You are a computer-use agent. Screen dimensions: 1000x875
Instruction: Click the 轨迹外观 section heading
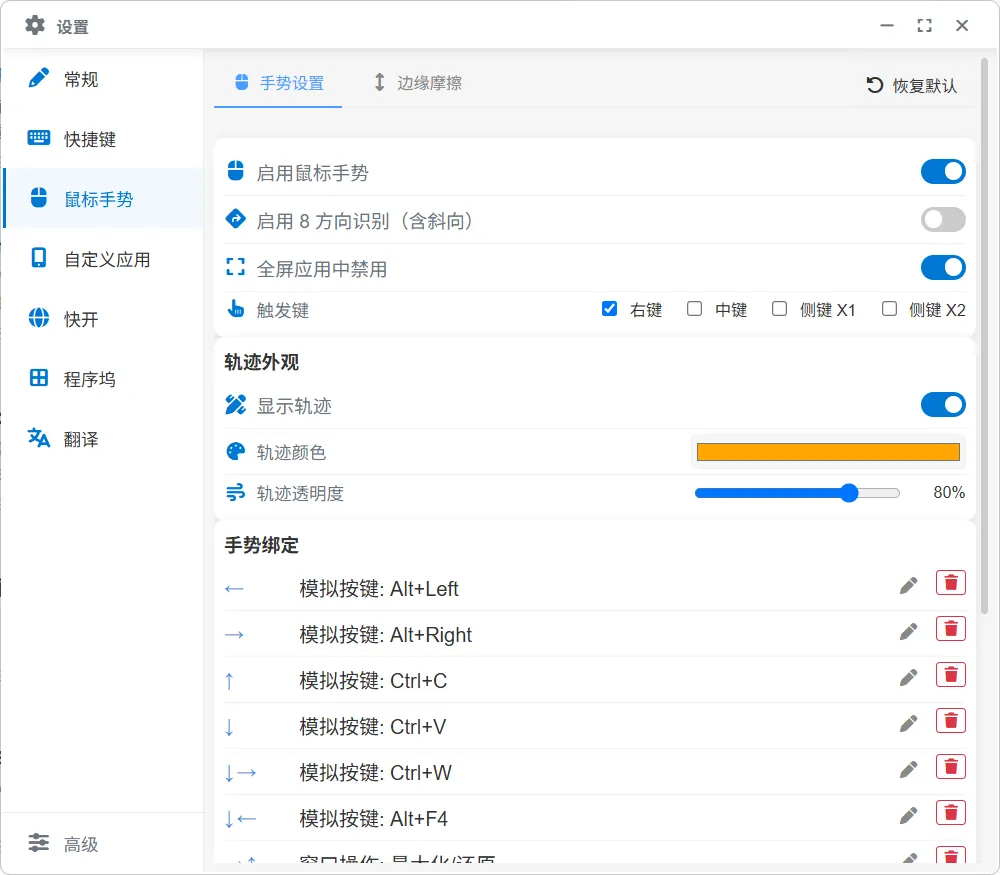point(261,362)
